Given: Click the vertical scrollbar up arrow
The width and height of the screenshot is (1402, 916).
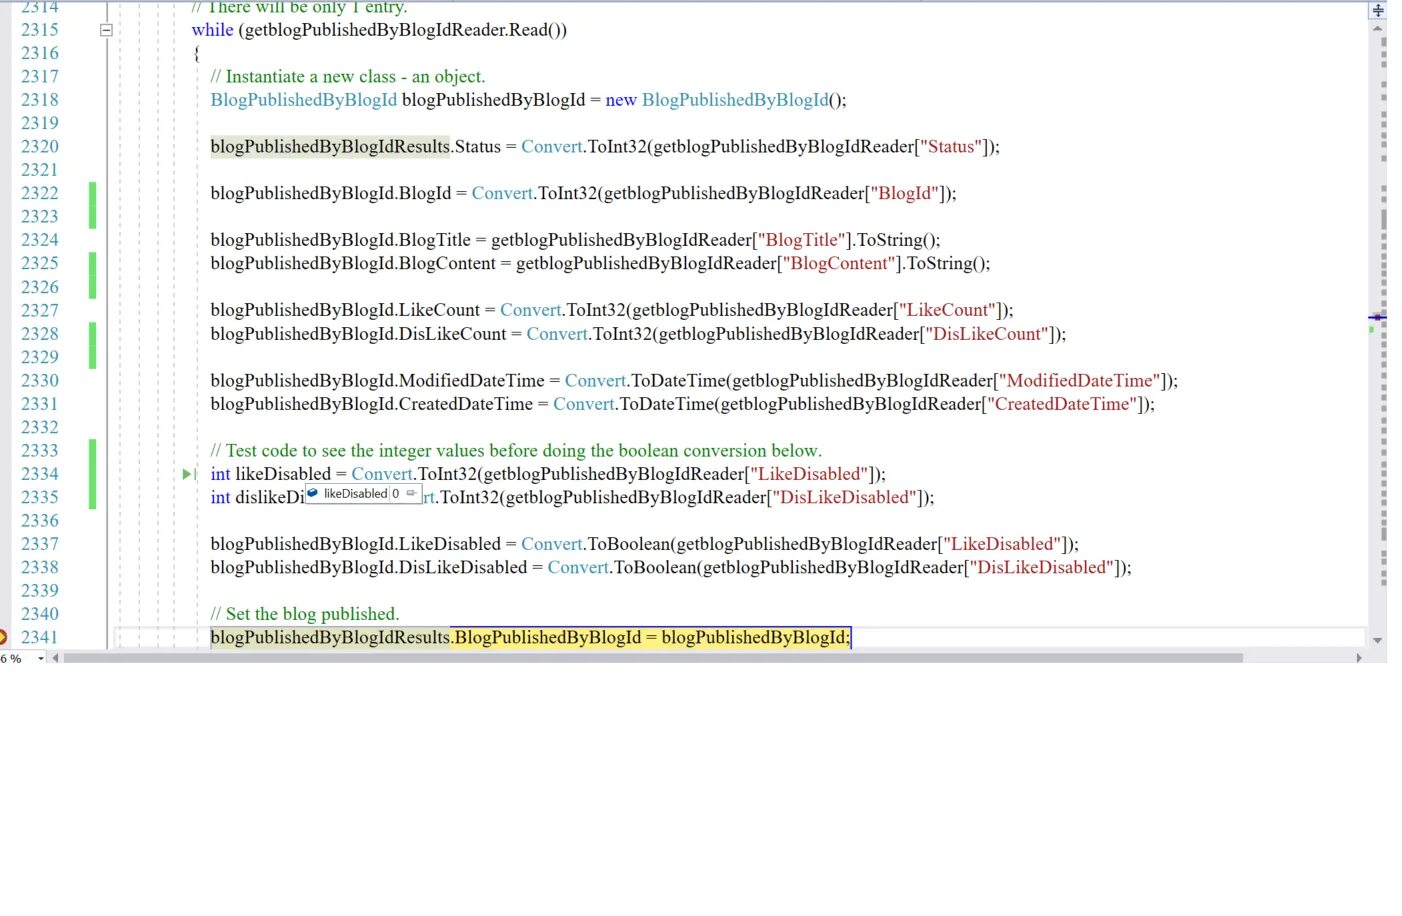Looking at the screenshot, I should coord(1377,28).
